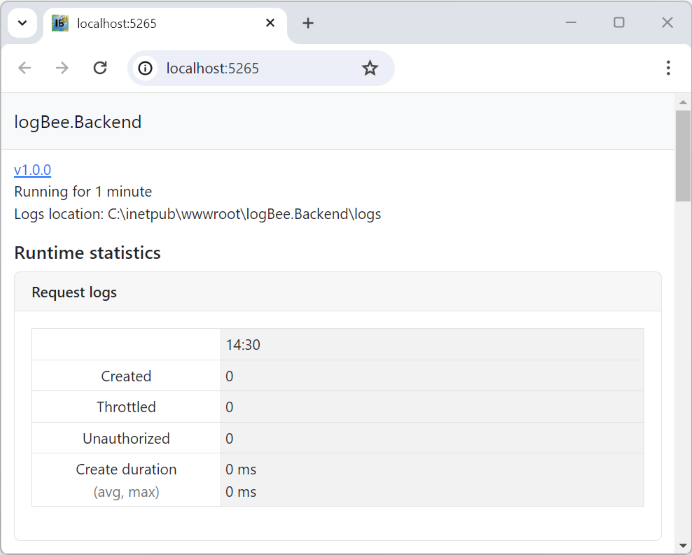
Task: Open a new tab with plus button
Action: tap(308, 23)
